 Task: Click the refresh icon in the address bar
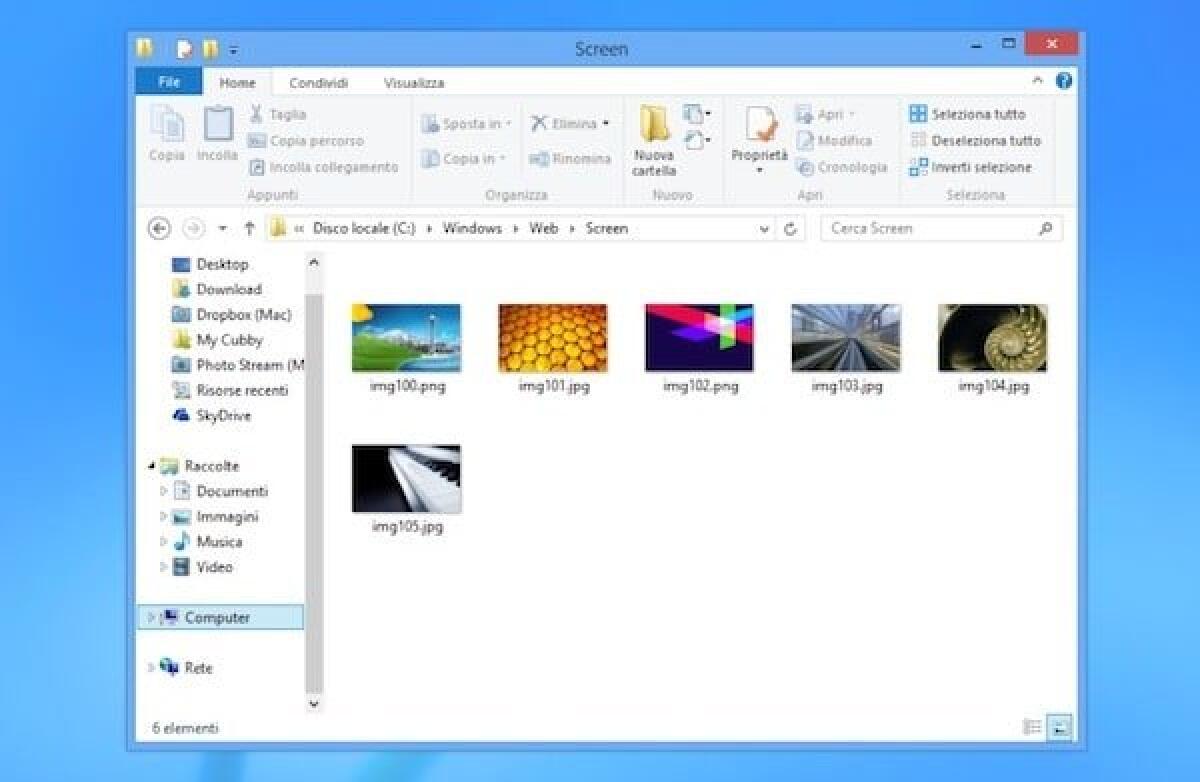pyautogui.click(x=790, y=228)
